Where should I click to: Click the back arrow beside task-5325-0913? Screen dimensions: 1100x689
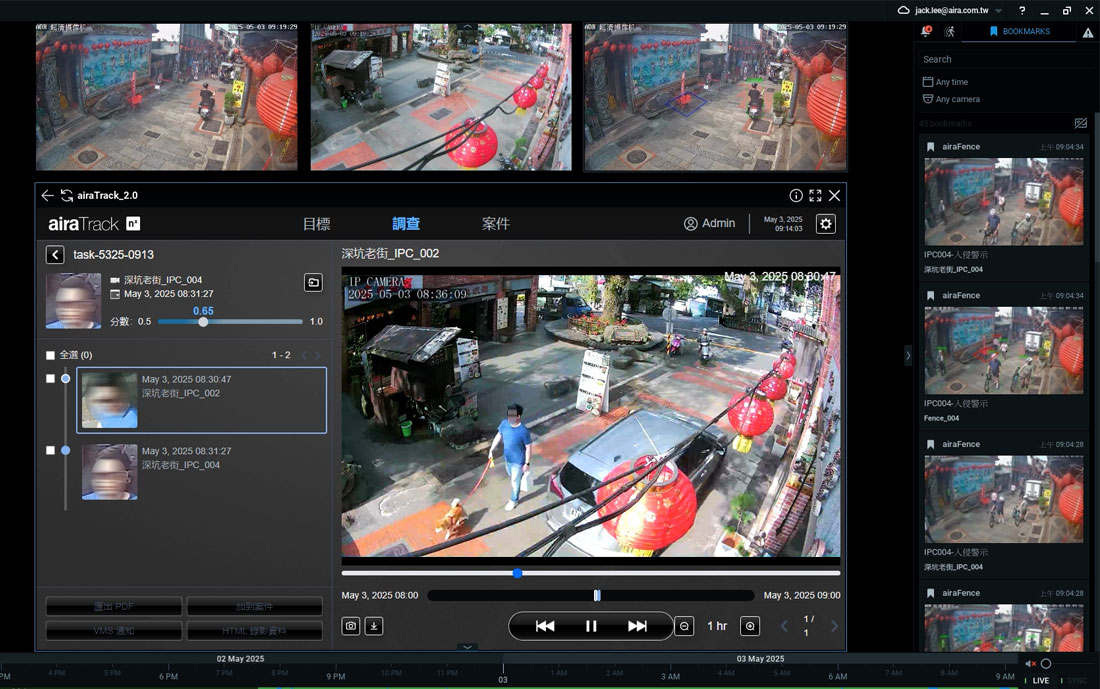pyautogui.click(x=55, y=255)
